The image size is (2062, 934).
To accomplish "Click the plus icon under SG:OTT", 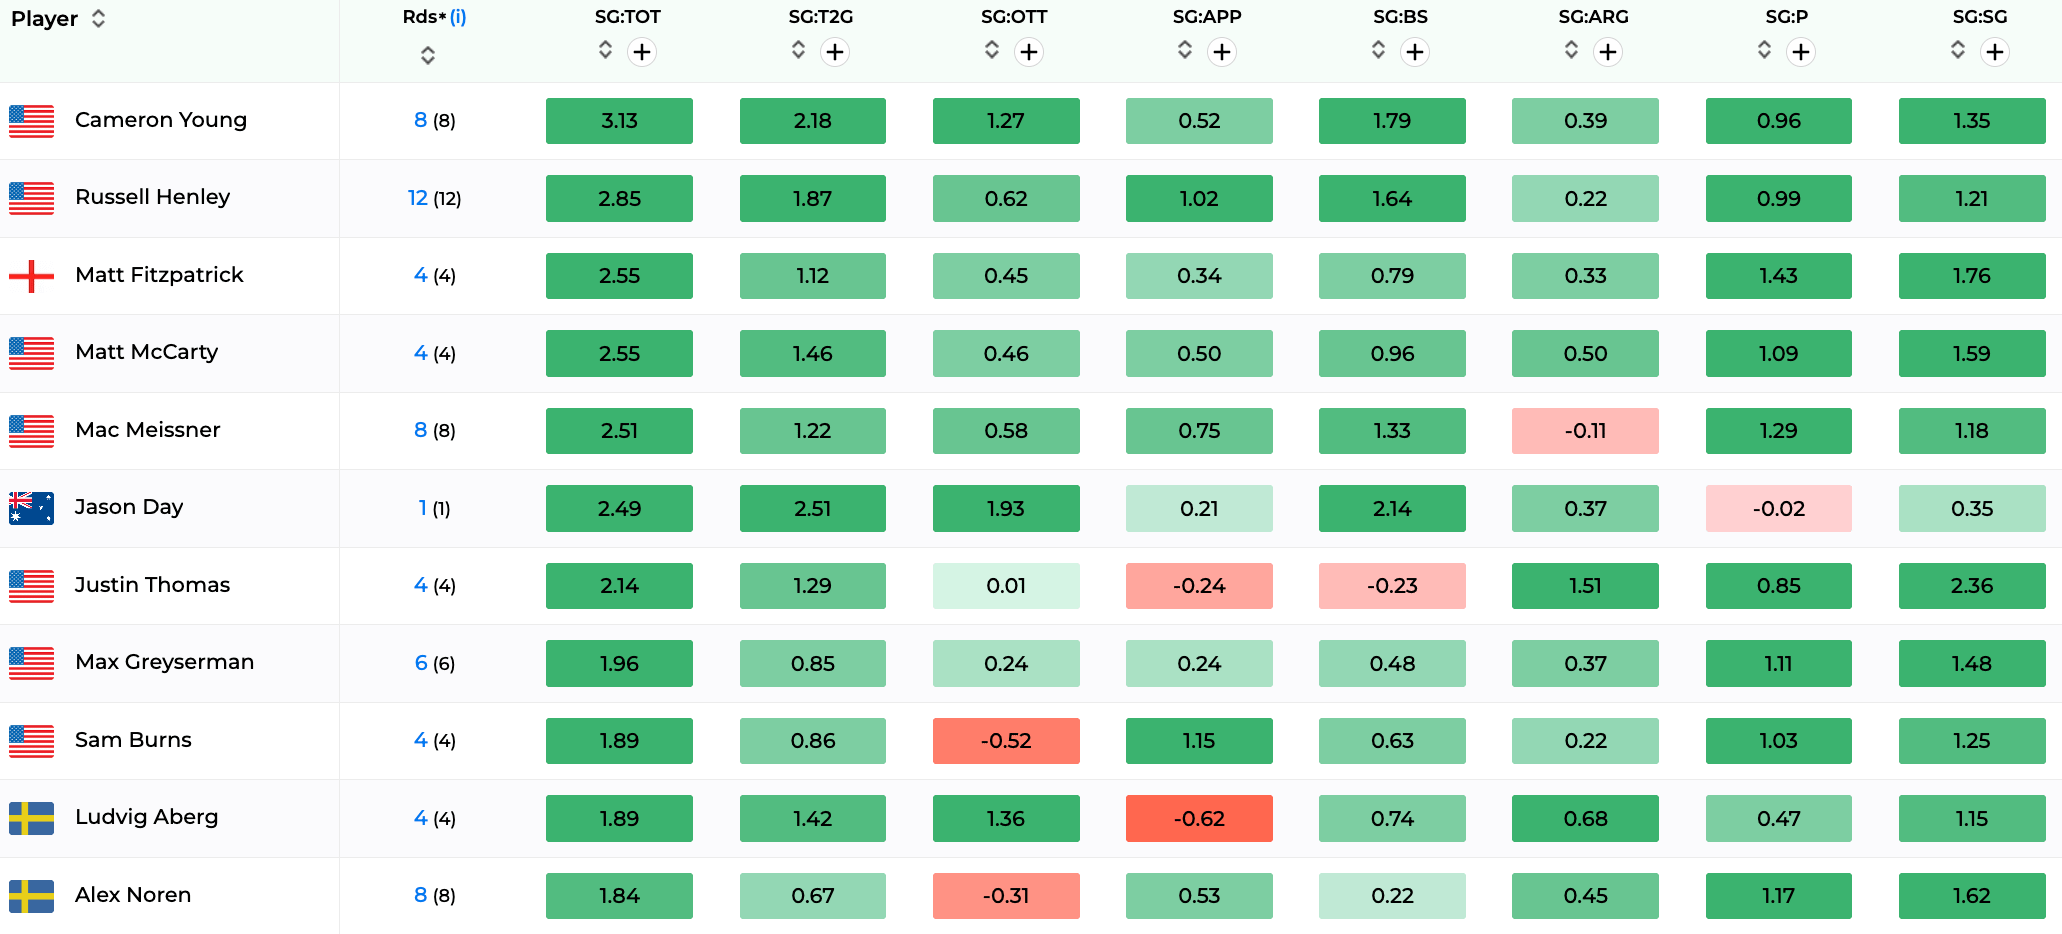I will pos(1029,52).
